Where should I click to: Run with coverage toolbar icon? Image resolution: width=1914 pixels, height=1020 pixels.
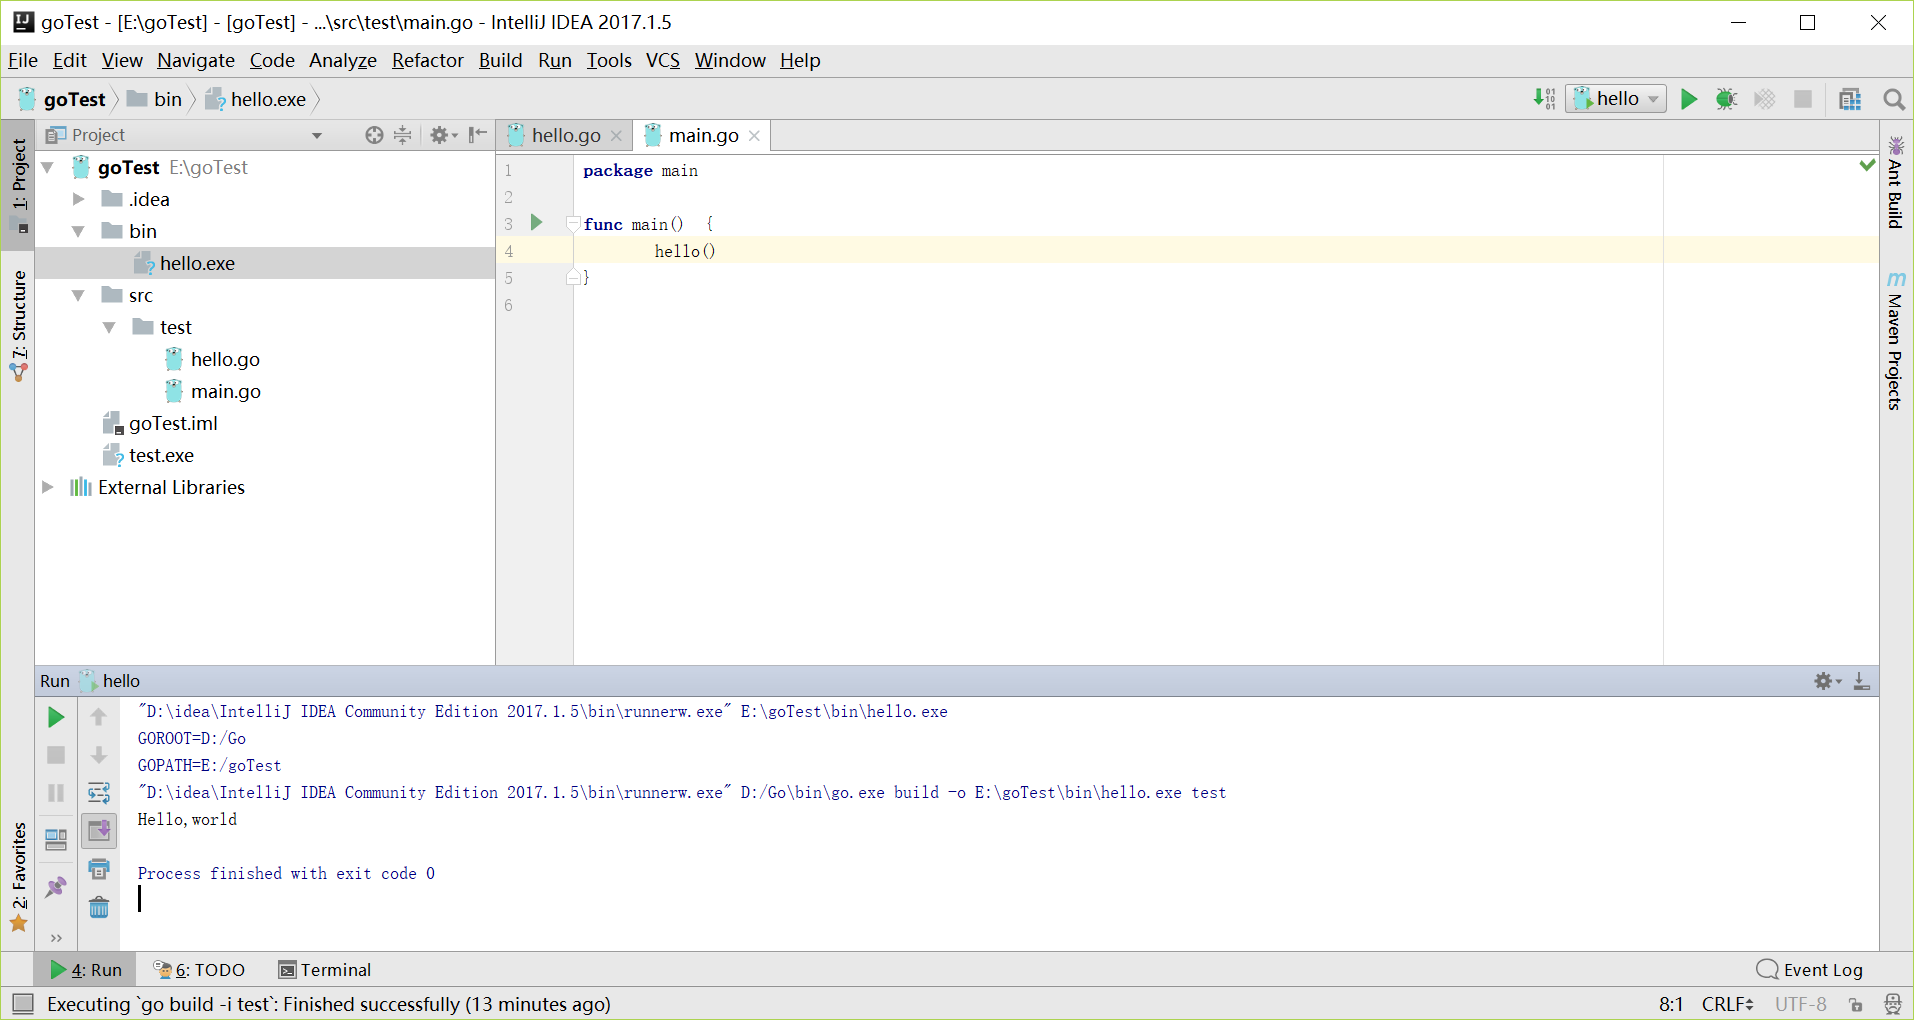[x=1765, y=99]
